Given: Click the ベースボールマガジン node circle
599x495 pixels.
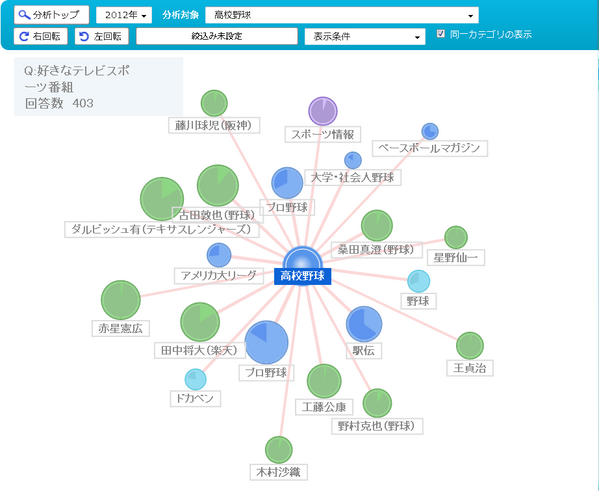Looking at the screenshot, I should 430,131.
